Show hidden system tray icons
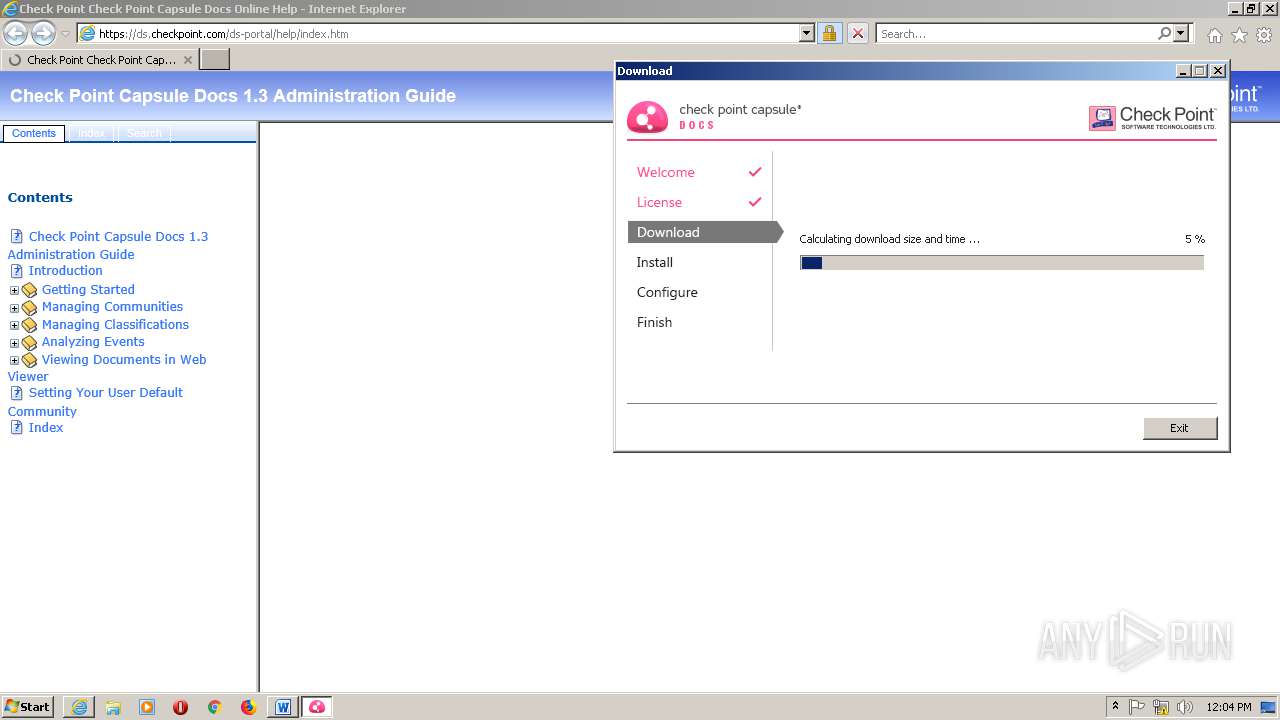Viewport: 1280px width, 720px height. (x=1116, y=707)
